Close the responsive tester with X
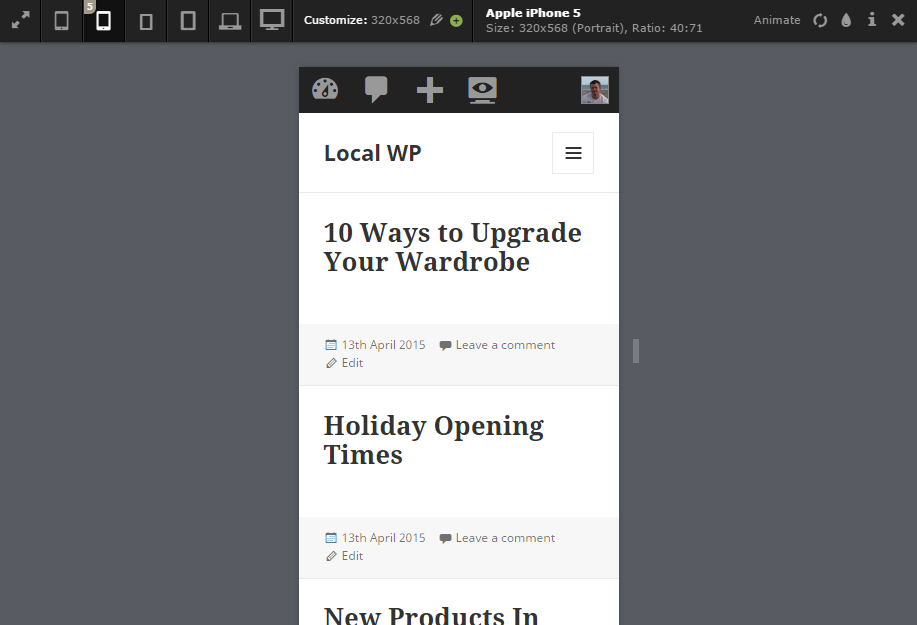 [x=898, y=20]
